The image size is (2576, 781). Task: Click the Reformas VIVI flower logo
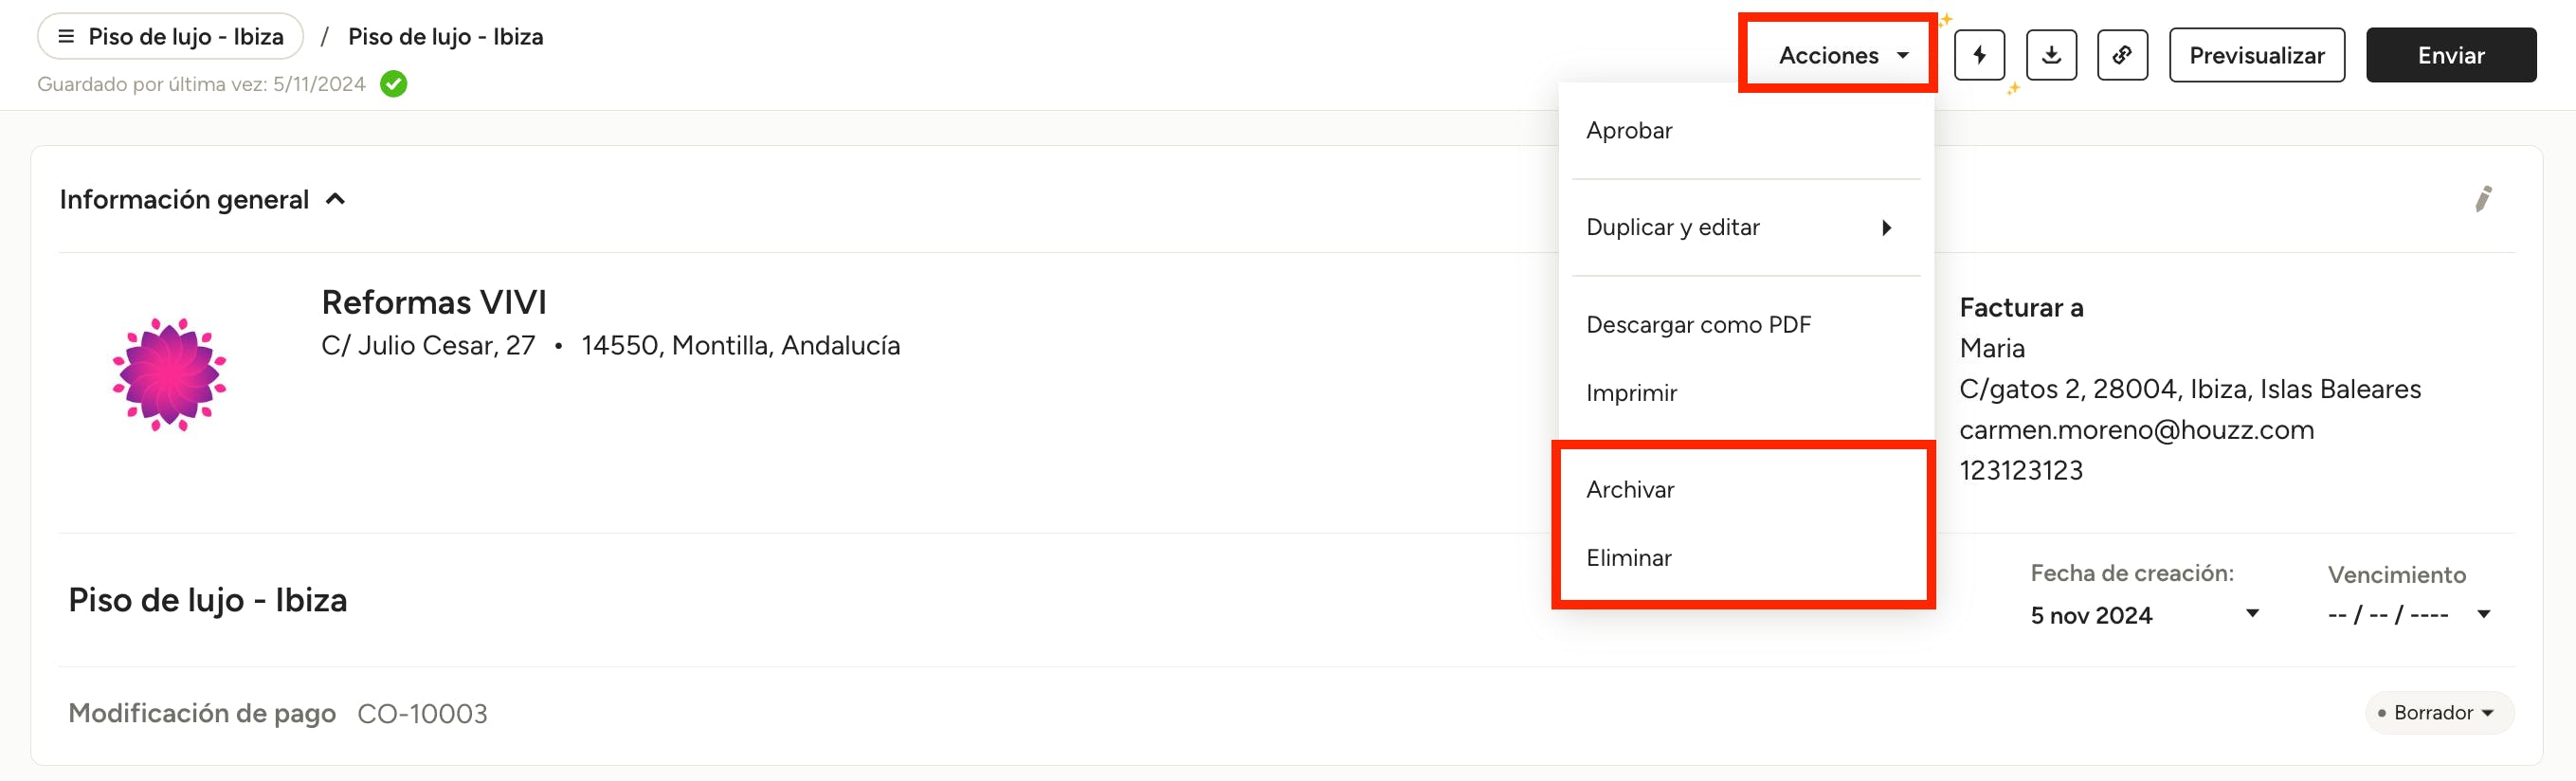[170, 374]
